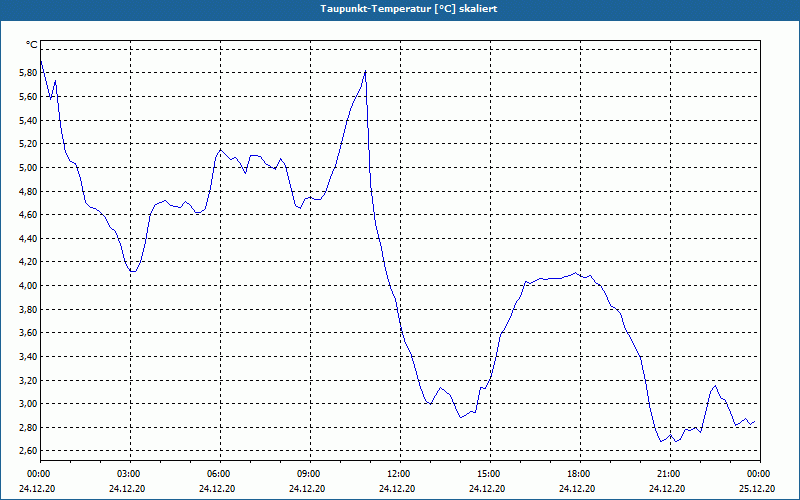Click the '5,40' y-axis value
This screenshot has height=500, width=800.
pyautogui.click(x=28, y=120)
